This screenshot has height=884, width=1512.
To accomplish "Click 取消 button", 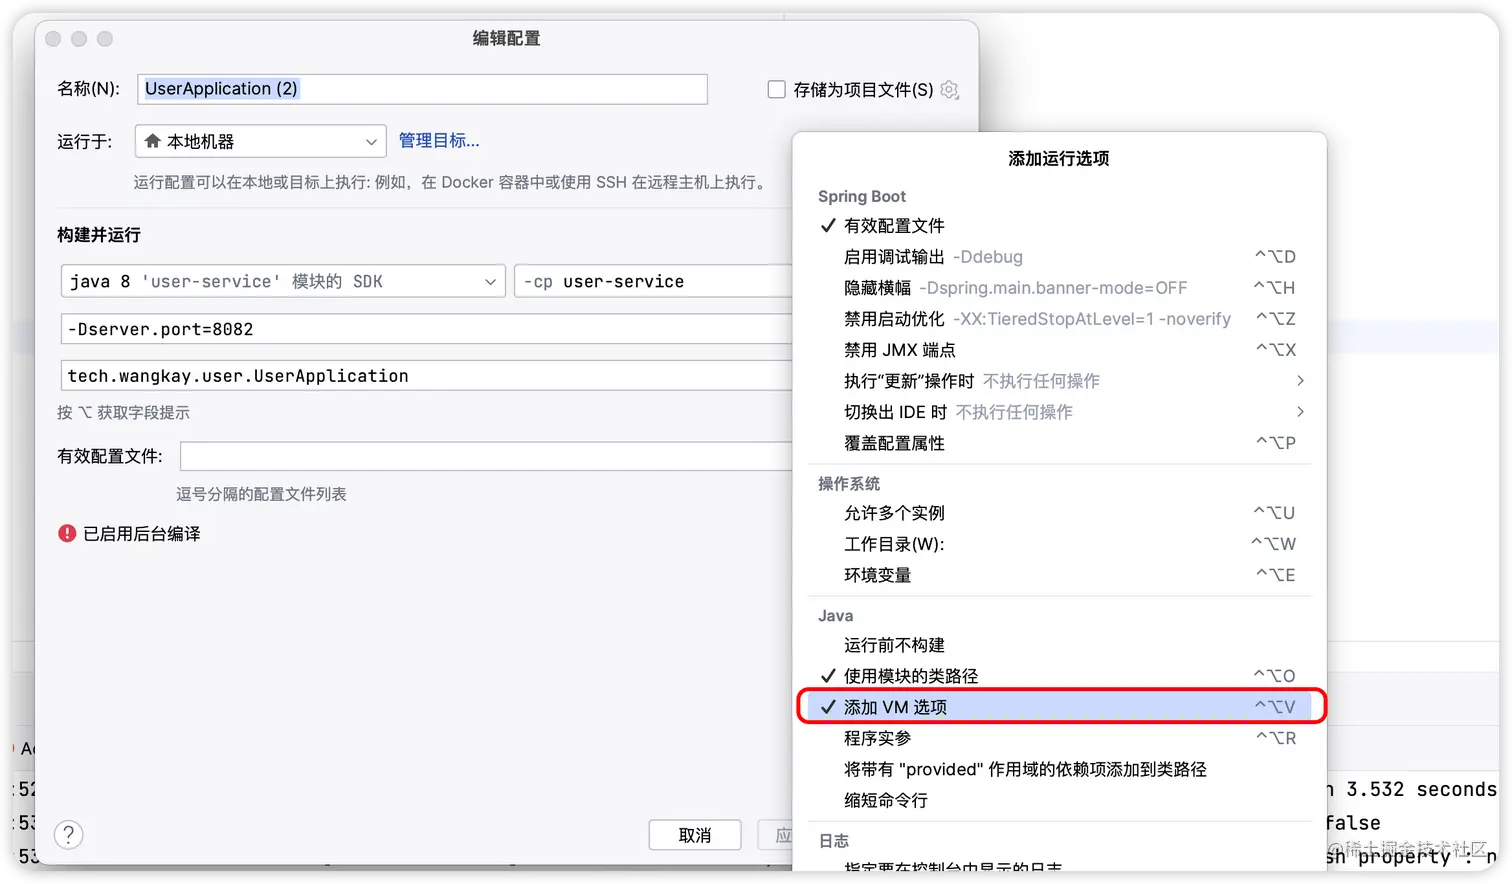I will point(695,835).
